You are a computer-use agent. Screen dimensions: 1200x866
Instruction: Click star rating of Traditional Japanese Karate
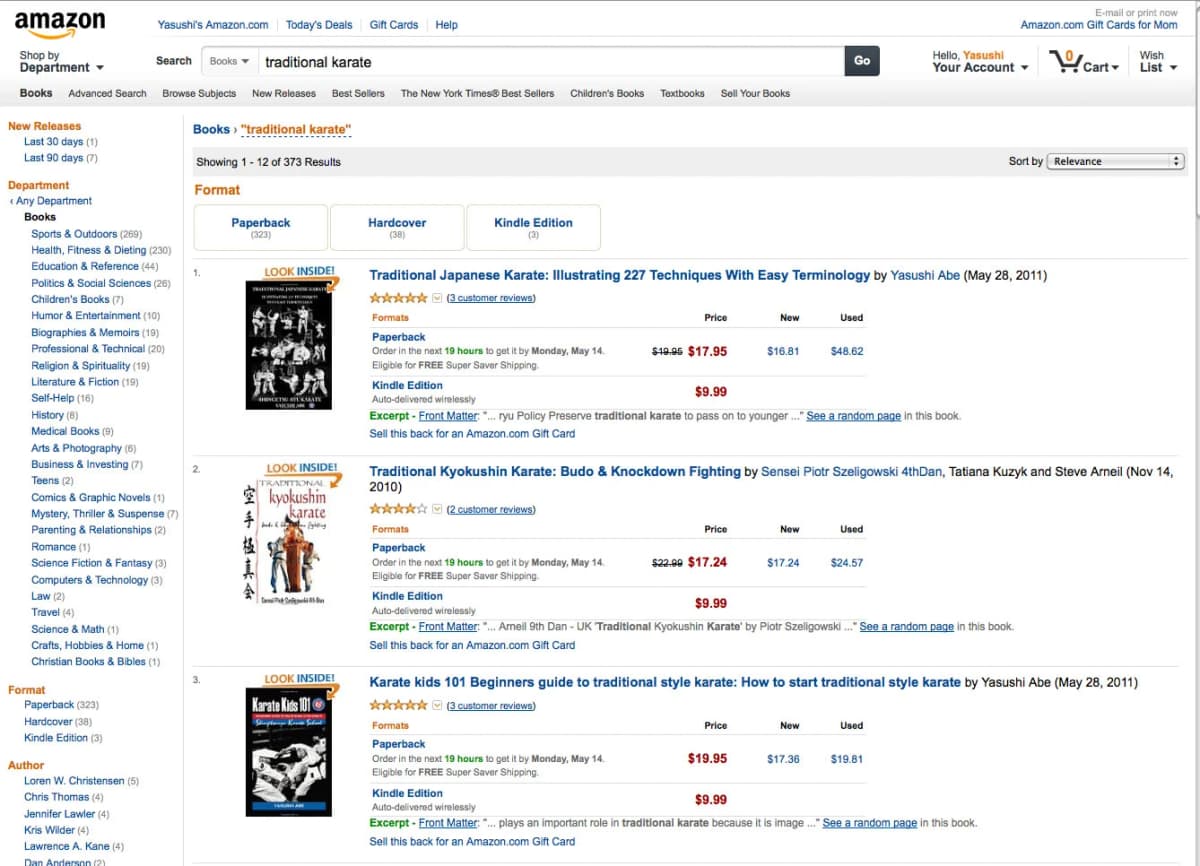coord(399,298)
